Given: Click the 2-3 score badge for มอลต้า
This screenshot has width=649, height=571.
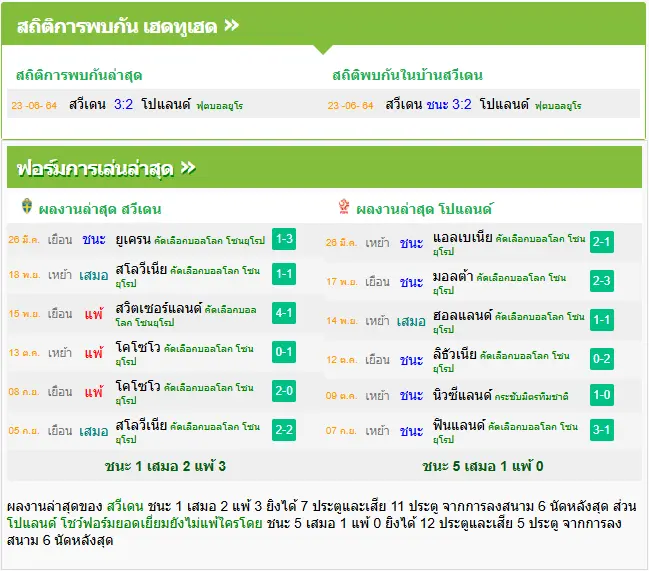Looking at the screenshot, I should click(x=601, y=281).
